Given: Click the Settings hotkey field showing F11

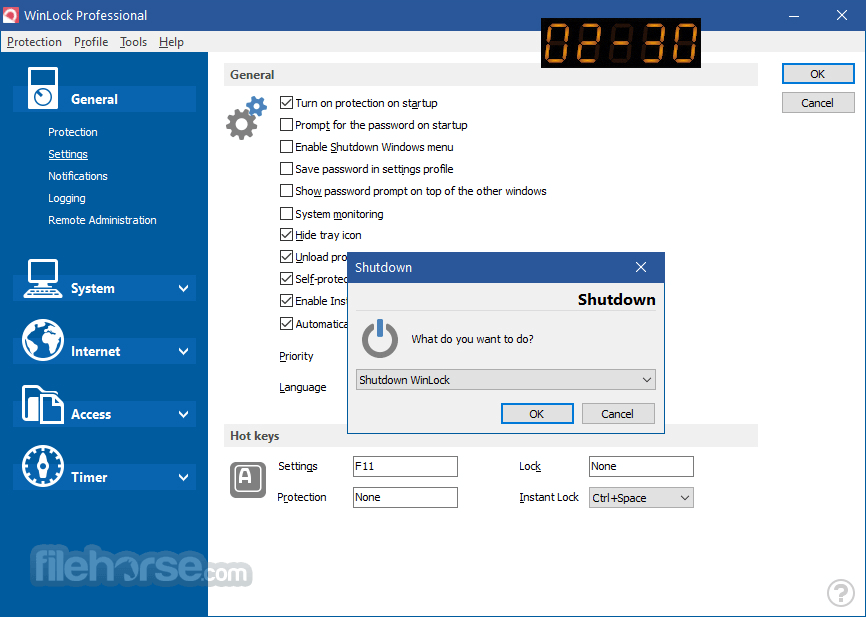Looking at the screenshot, I should point(405,466).
